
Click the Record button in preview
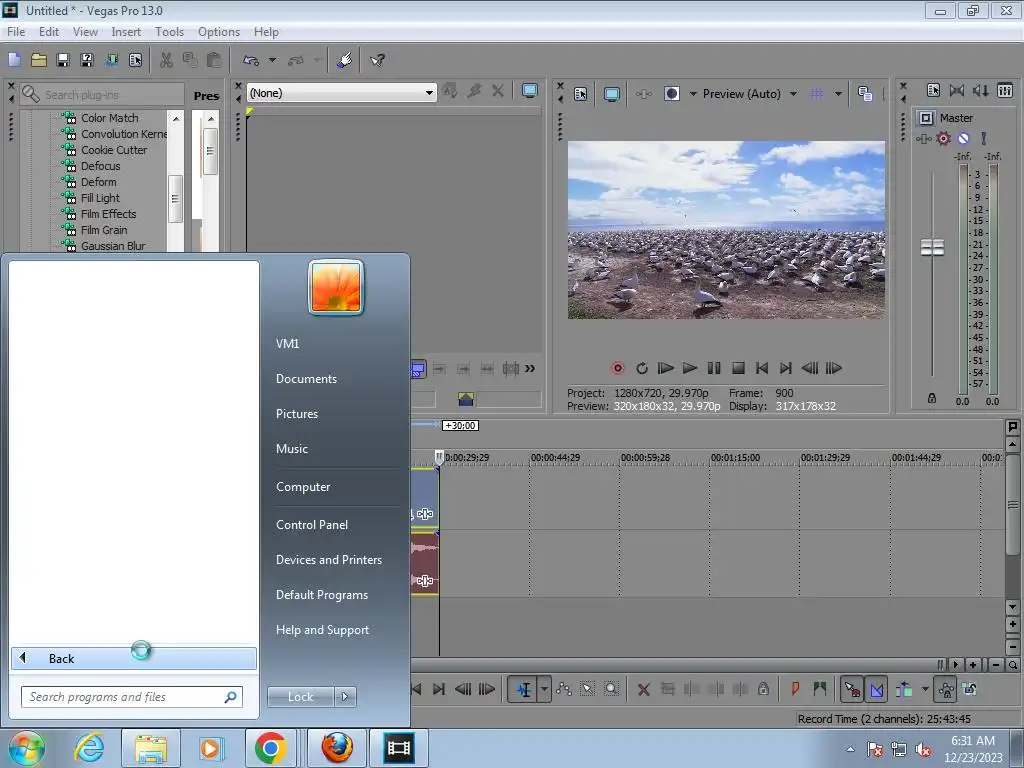click(x=618, y=368)
